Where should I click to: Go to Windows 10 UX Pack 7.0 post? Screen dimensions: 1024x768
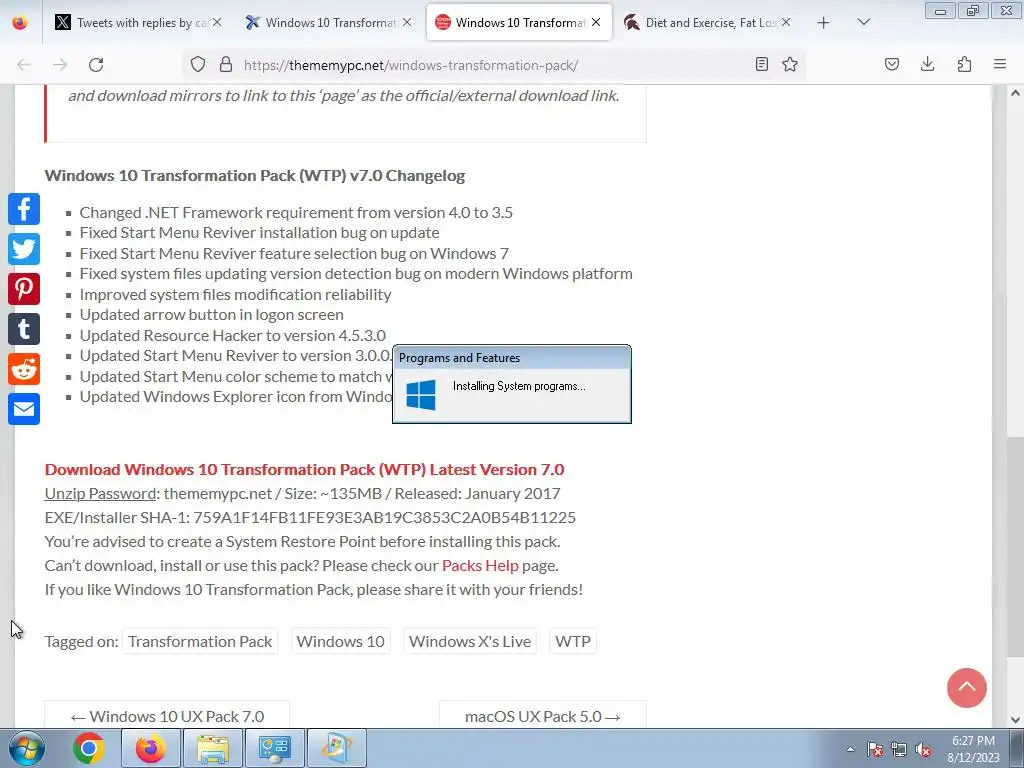167,716
